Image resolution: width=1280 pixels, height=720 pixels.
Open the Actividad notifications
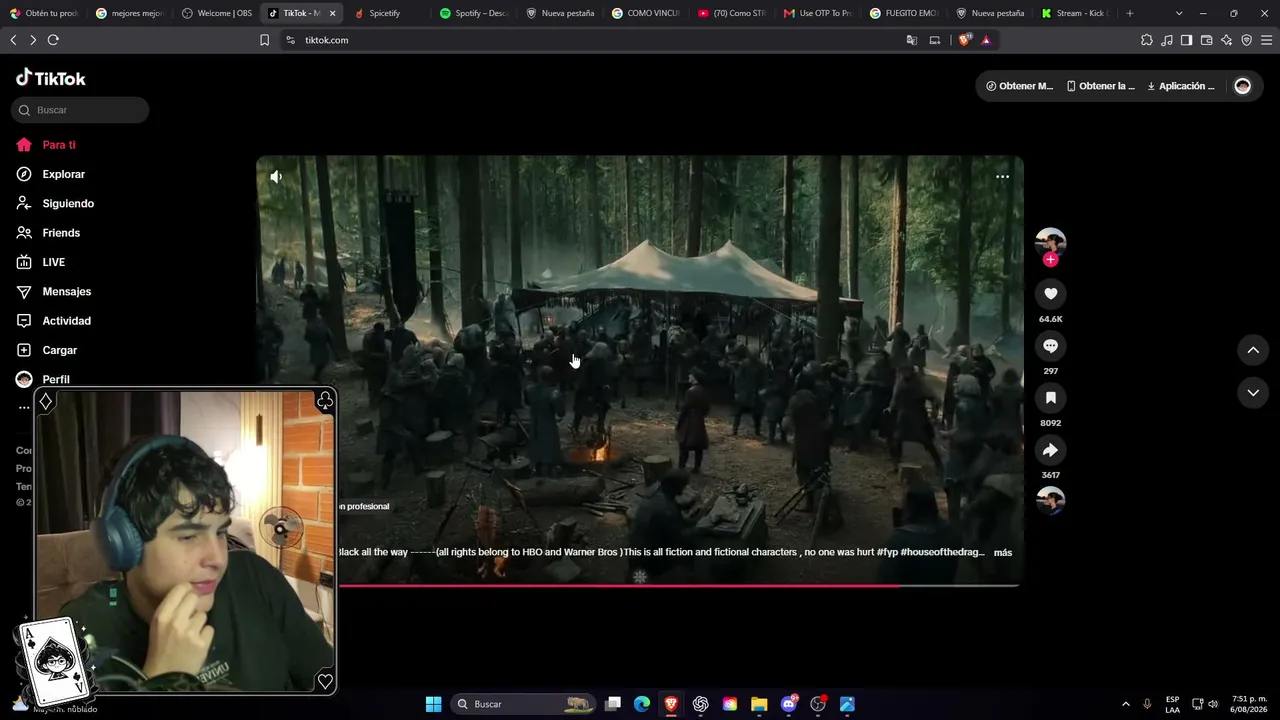(54, 321)
